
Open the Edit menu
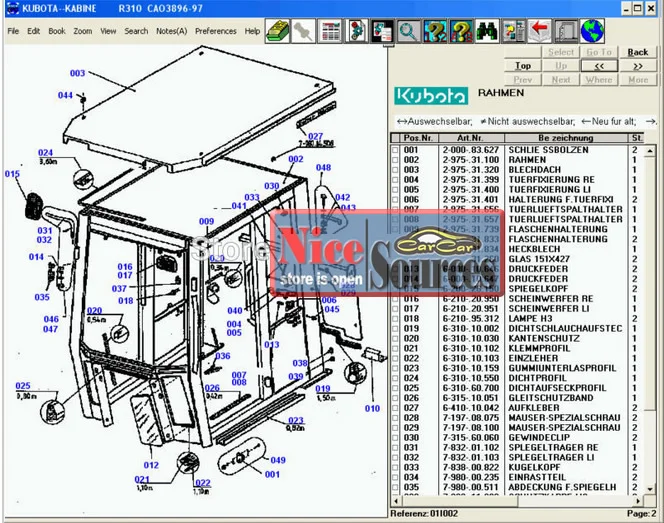(x=33, y=31)
